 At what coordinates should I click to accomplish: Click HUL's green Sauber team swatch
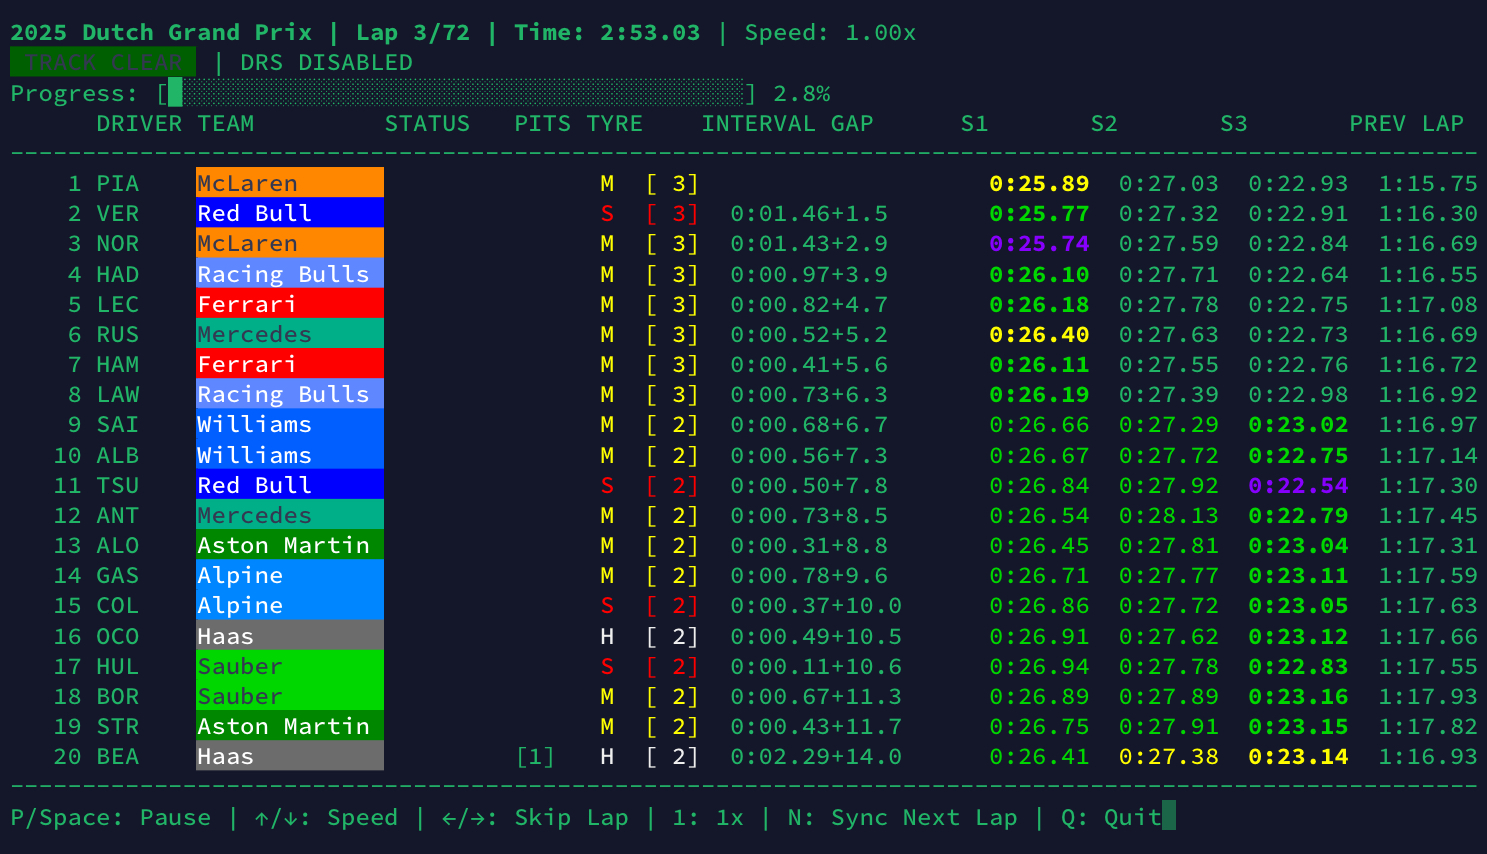click(290, 665)
